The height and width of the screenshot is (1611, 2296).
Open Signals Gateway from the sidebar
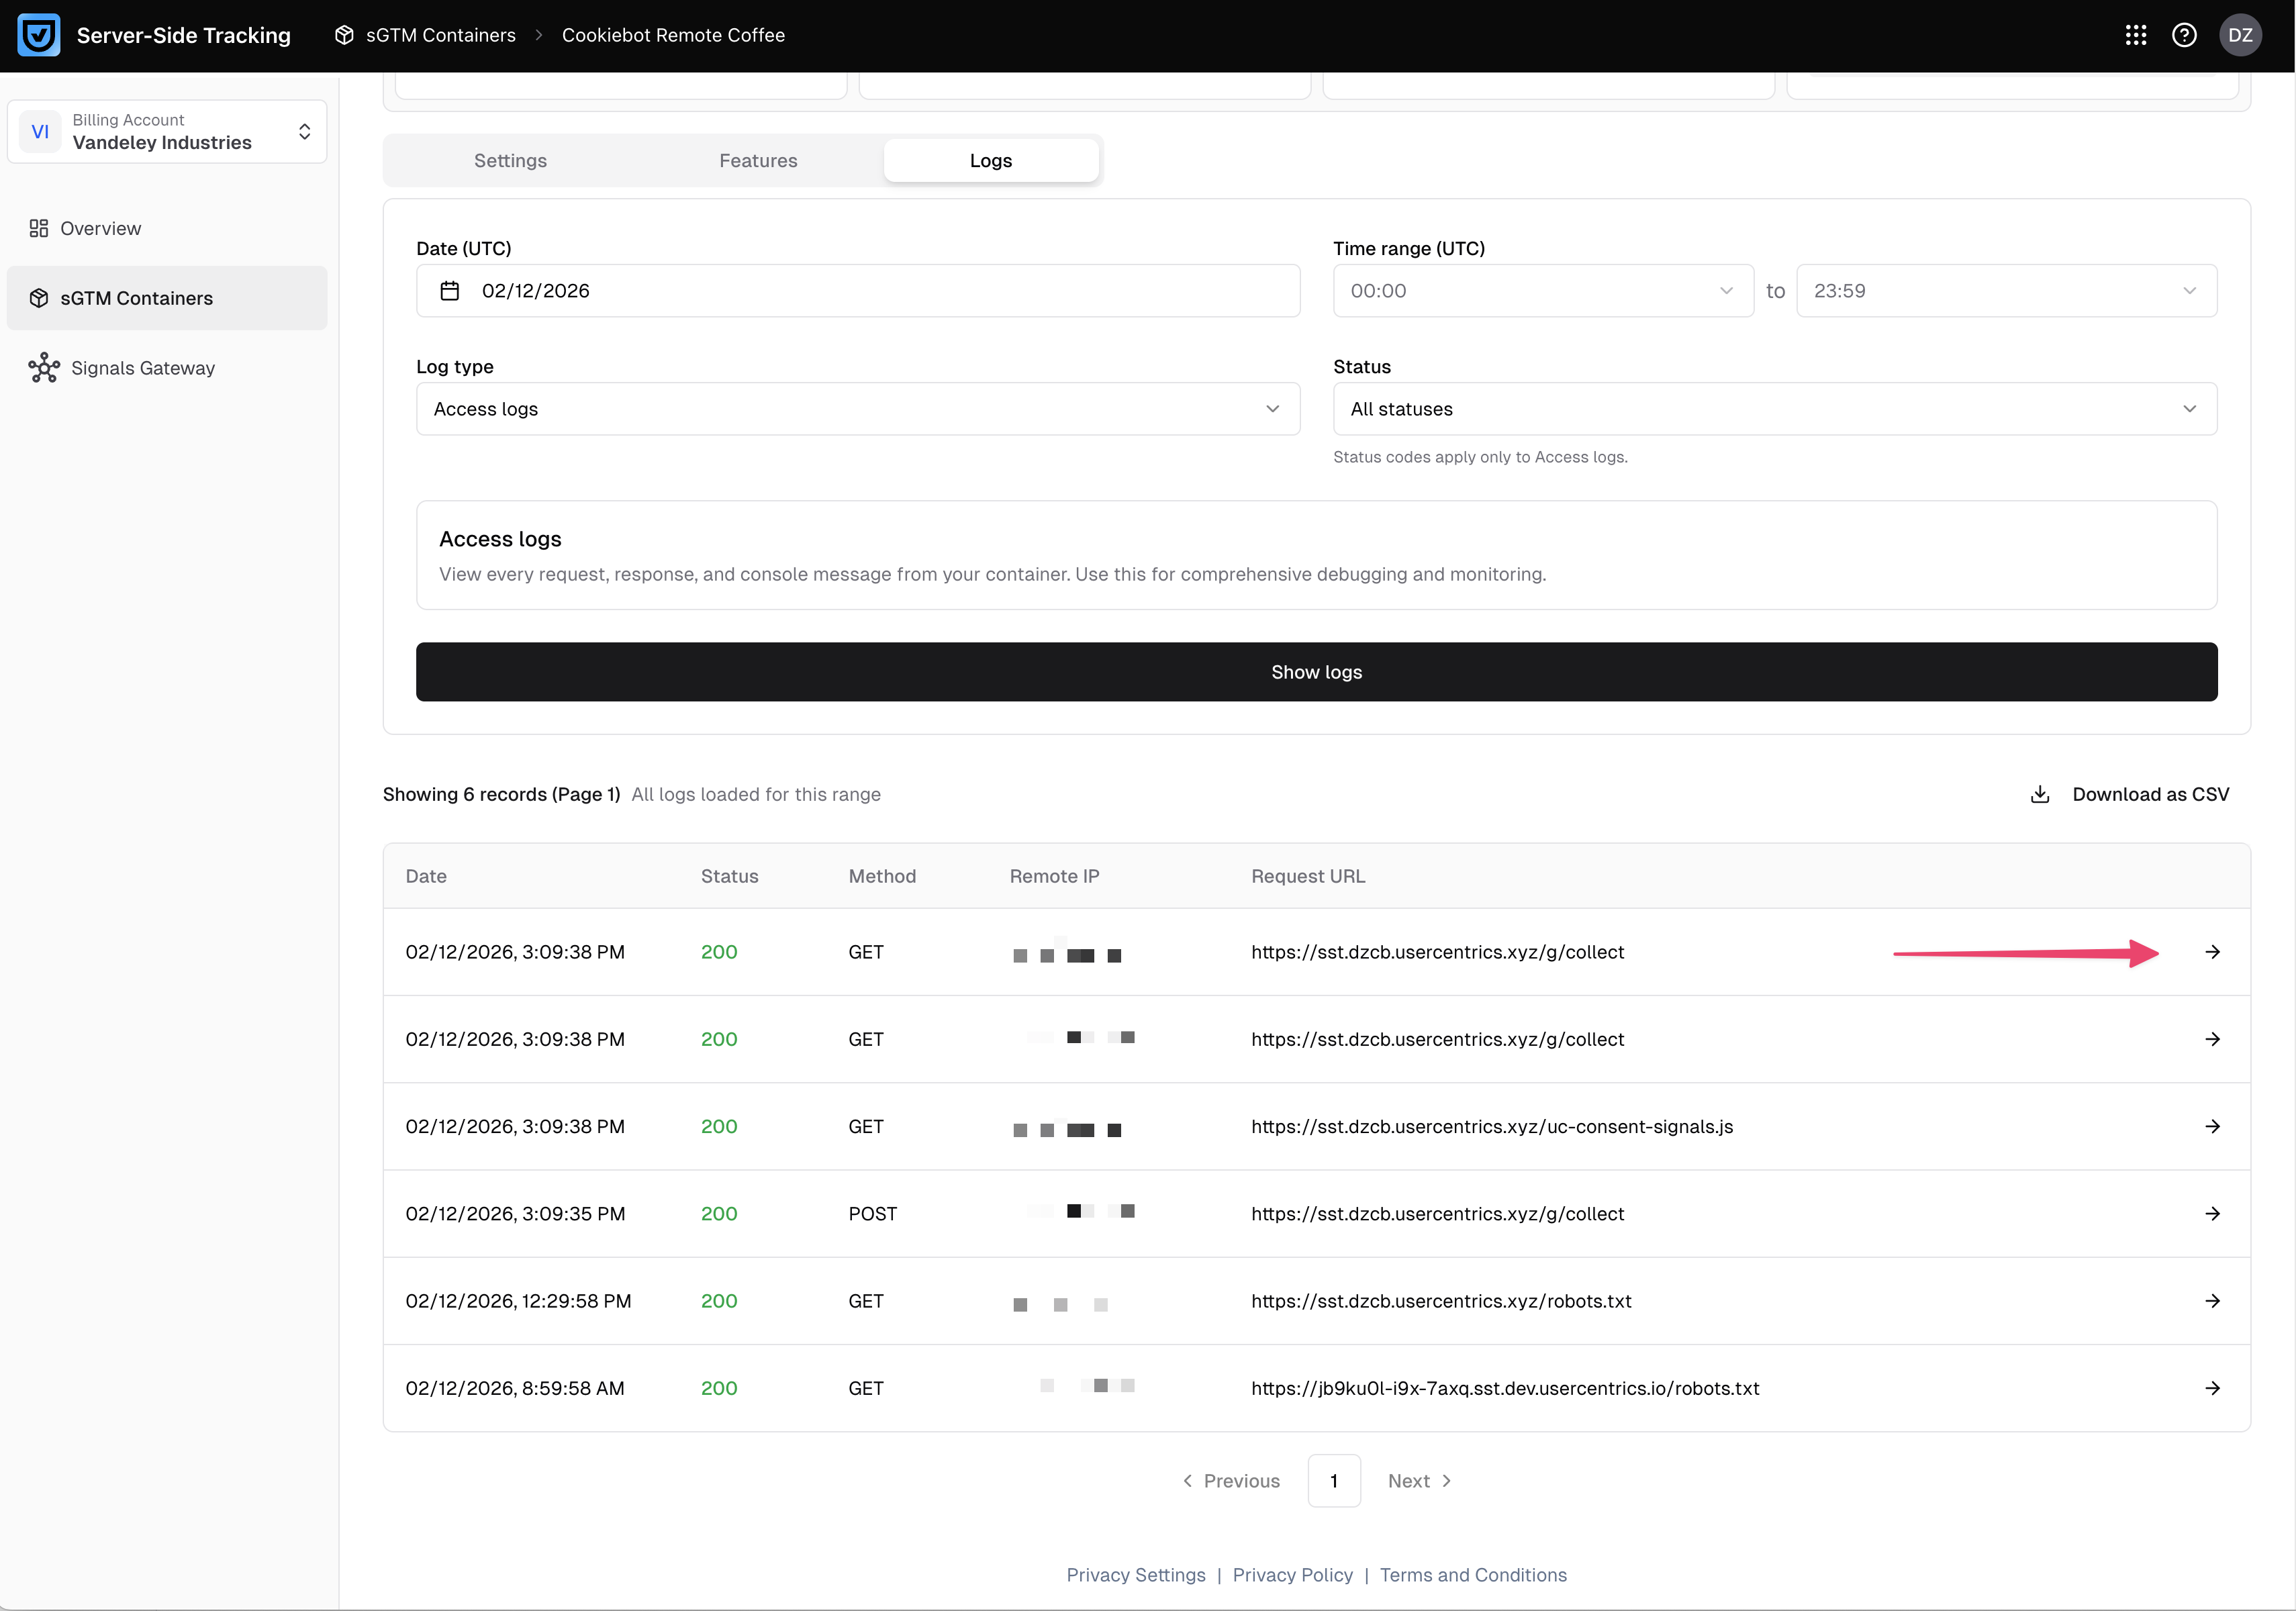[x=142, y=368]
